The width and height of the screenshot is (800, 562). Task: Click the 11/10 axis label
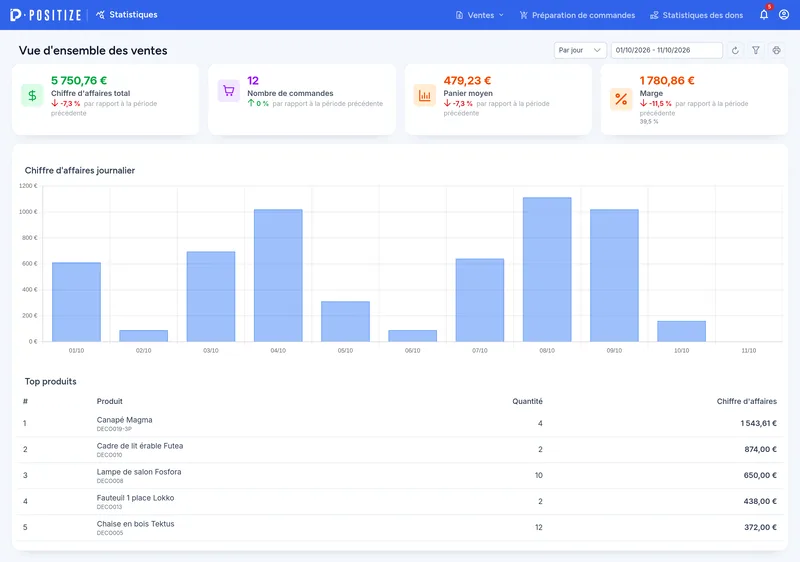tap(748, 350)
